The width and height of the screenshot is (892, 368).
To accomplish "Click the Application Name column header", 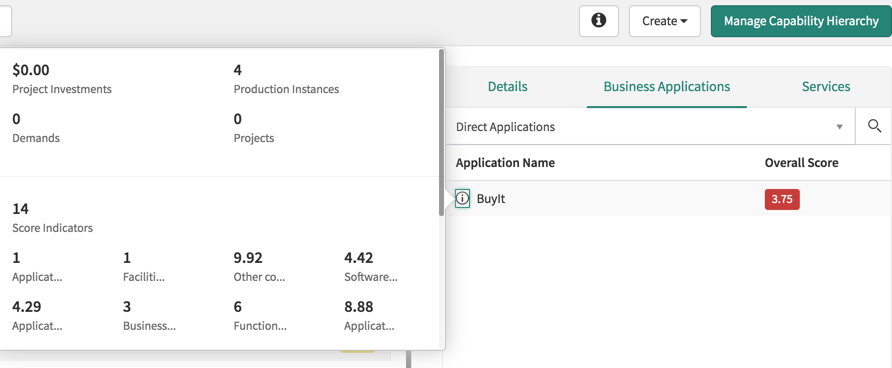I will [505, 163].
